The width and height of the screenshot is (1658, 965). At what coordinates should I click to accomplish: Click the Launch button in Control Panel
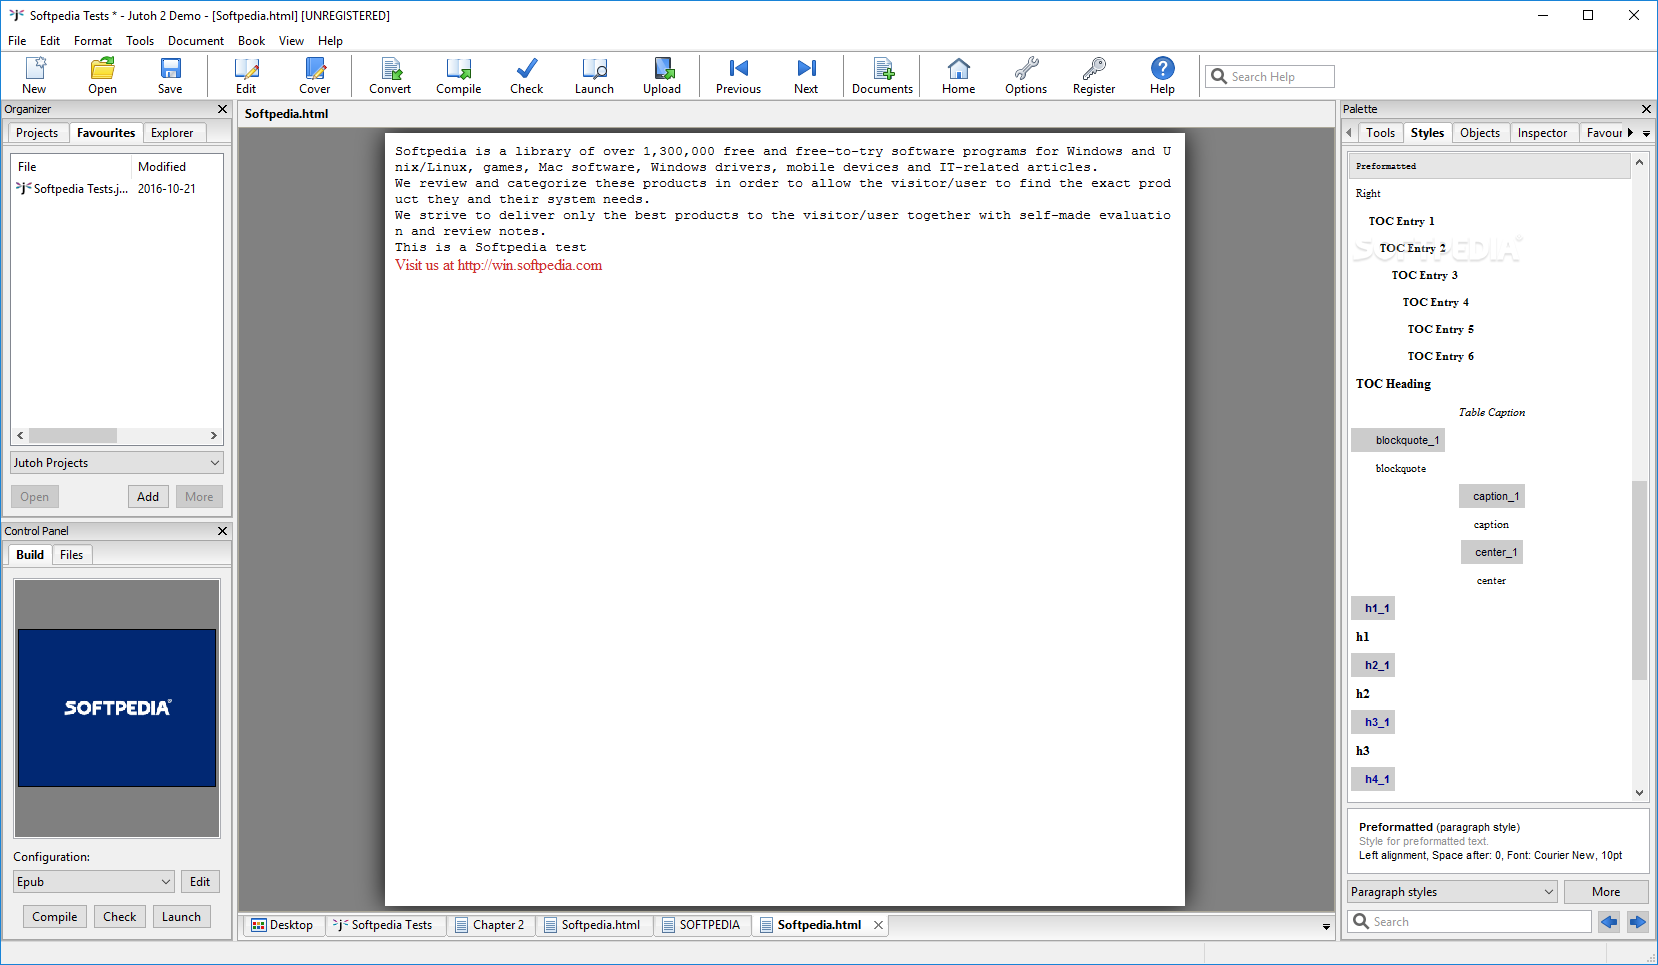[x=181, y=917]
